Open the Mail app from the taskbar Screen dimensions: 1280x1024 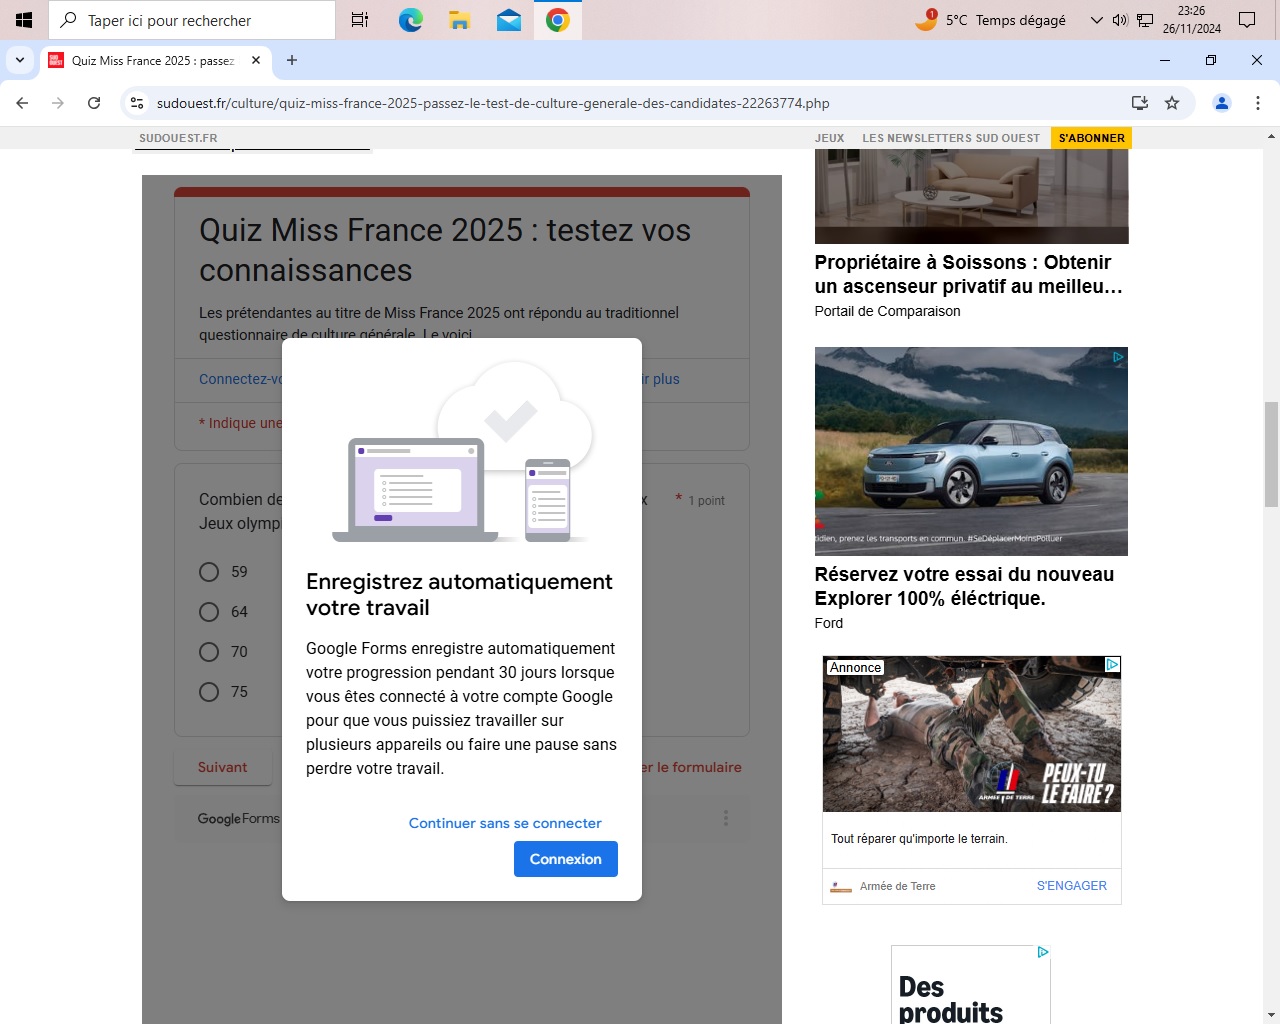point(508,20)
